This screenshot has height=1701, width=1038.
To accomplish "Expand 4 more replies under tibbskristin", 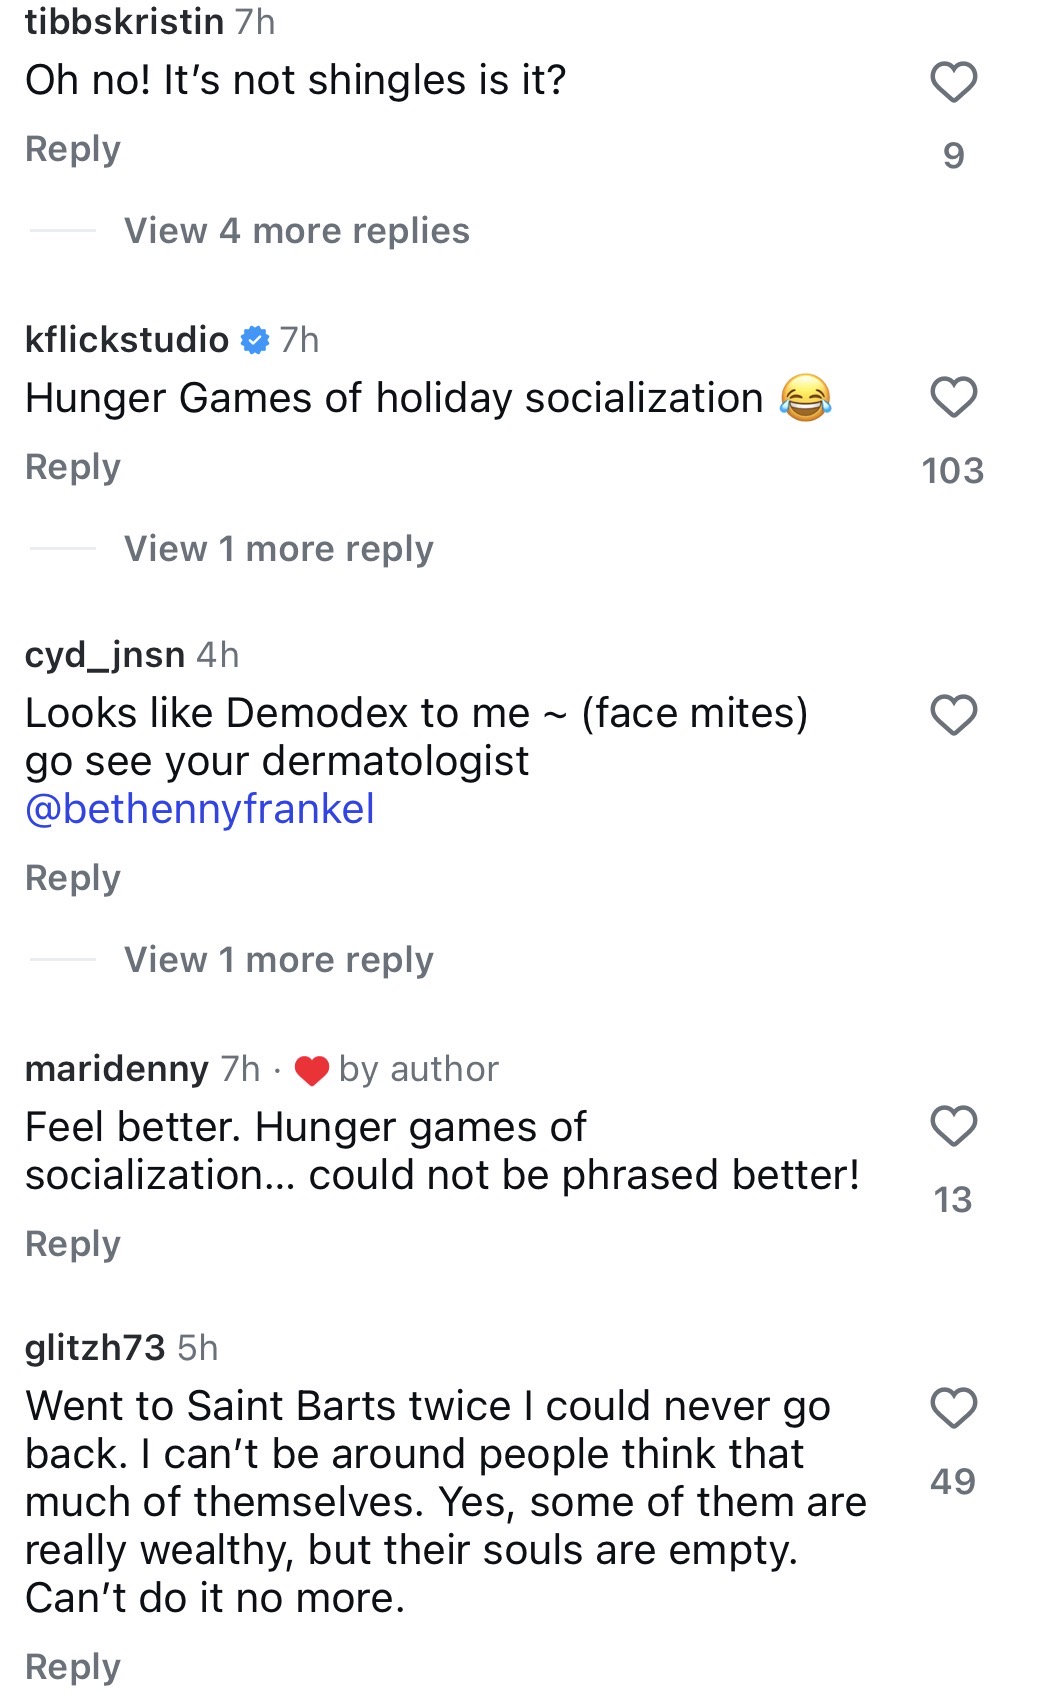I will coord(296,231).
